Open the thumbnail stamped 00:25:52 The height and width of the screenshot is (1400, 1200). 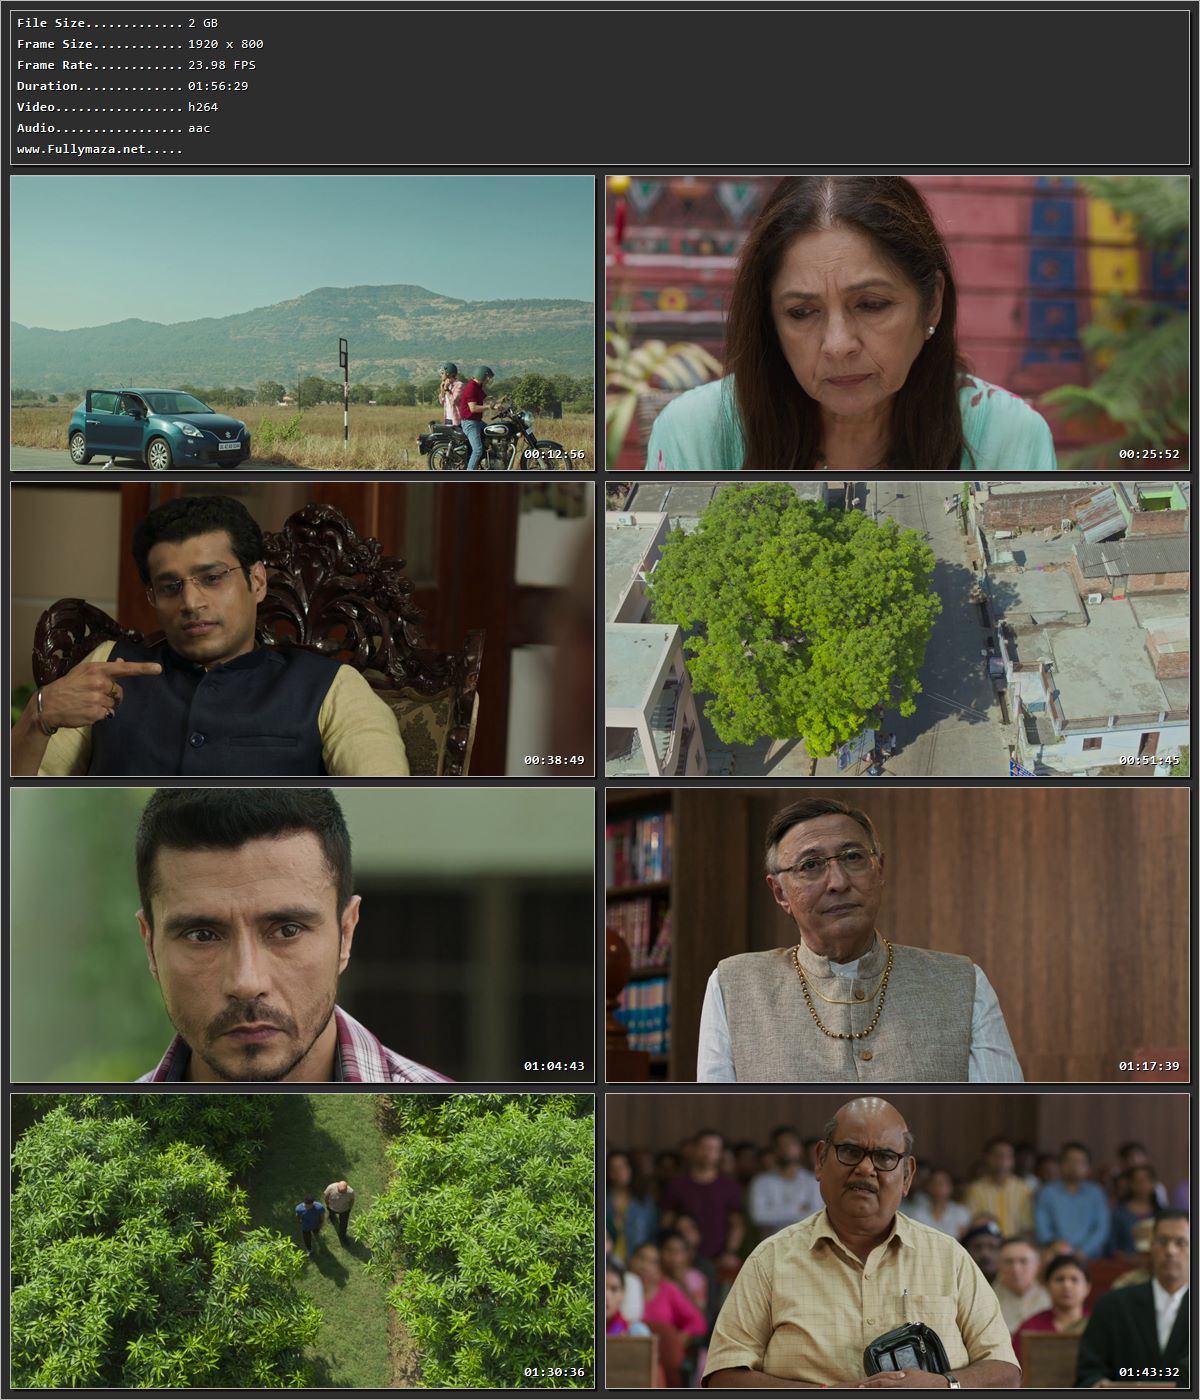click(x=897, y=323)
